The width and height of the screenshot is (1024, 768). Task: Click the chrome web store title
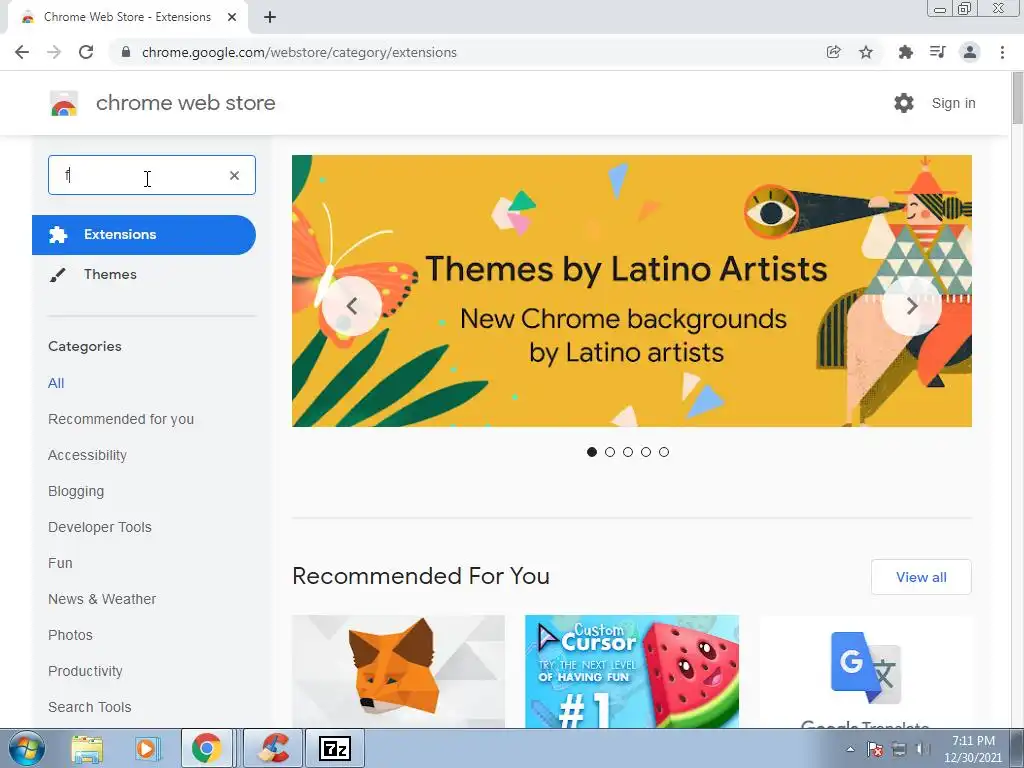[x=185, y=103]
